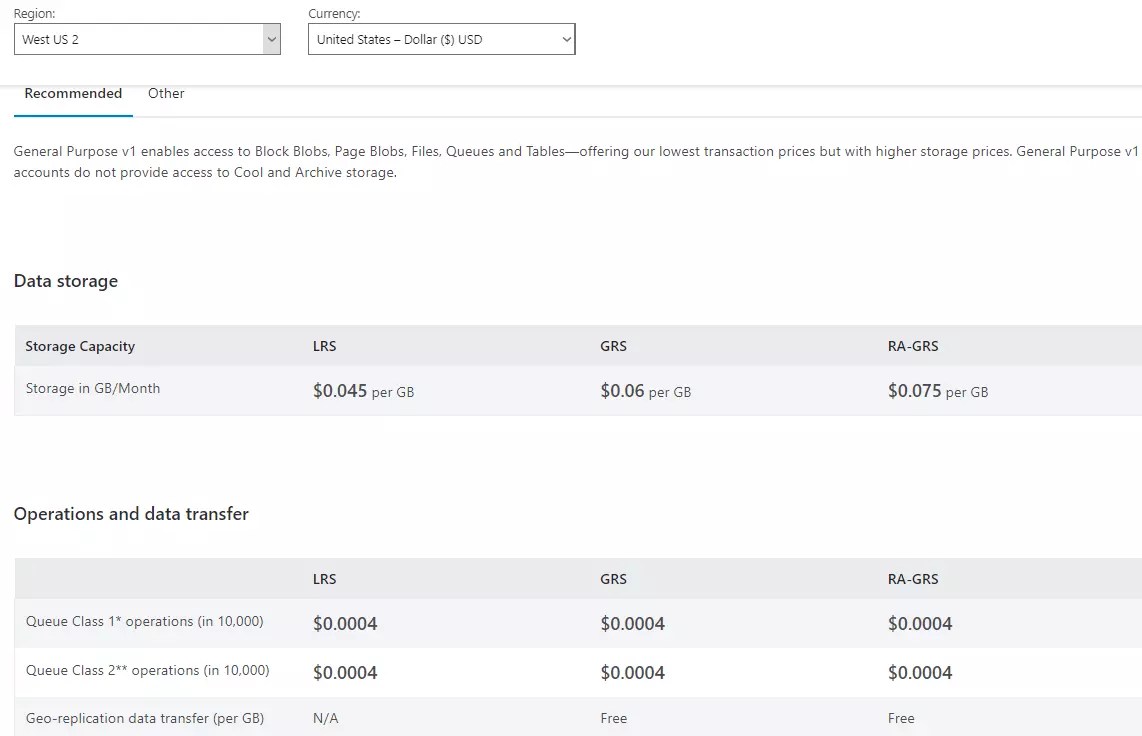
Task: Select the Recommended tab
Action: click(73, 93)
